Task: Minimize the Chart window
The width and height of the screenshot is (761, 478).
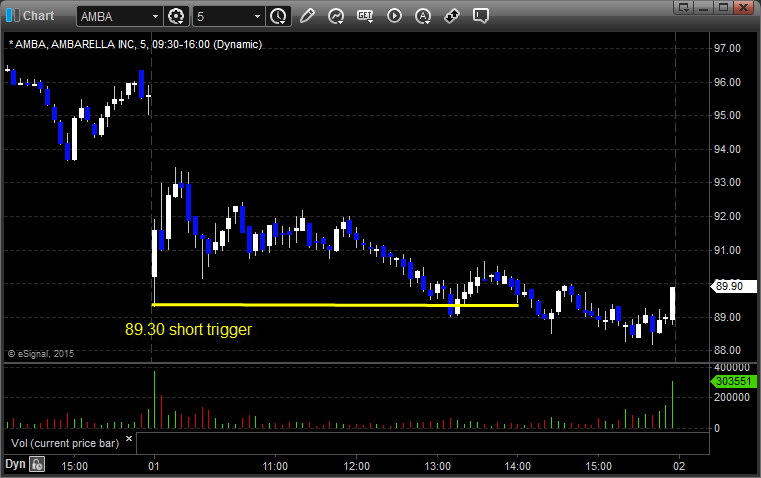Action: [703, 7]
